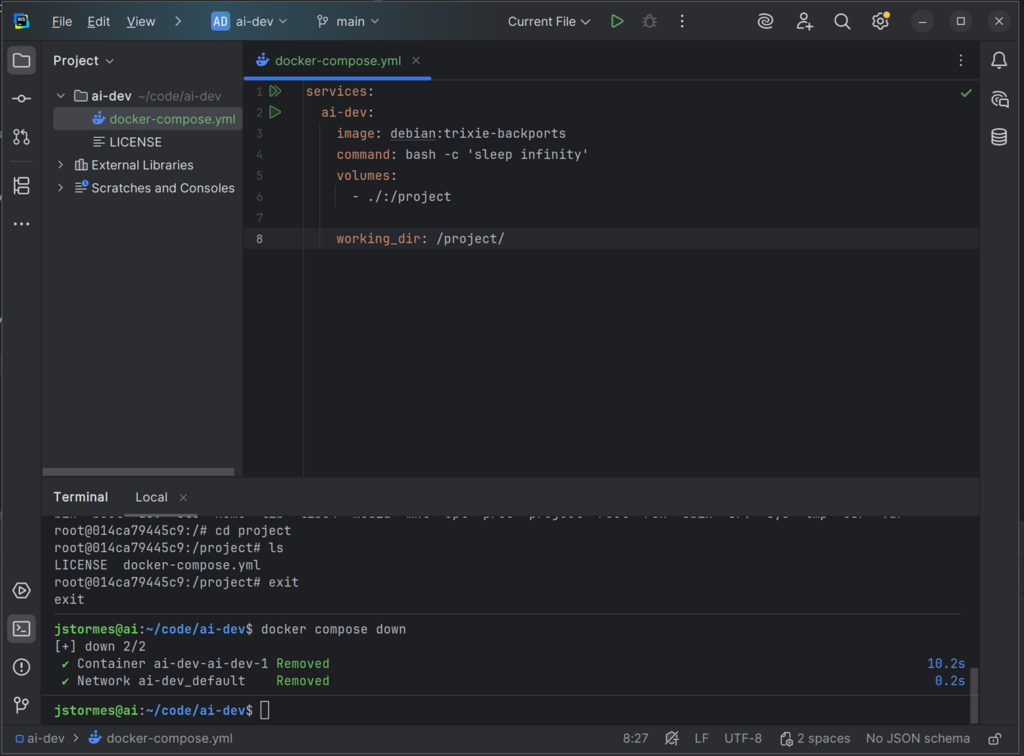The height and width of the screenshot is (756, 1024).
Task: Open the main branch dropdown
Action: click(348, 21)
